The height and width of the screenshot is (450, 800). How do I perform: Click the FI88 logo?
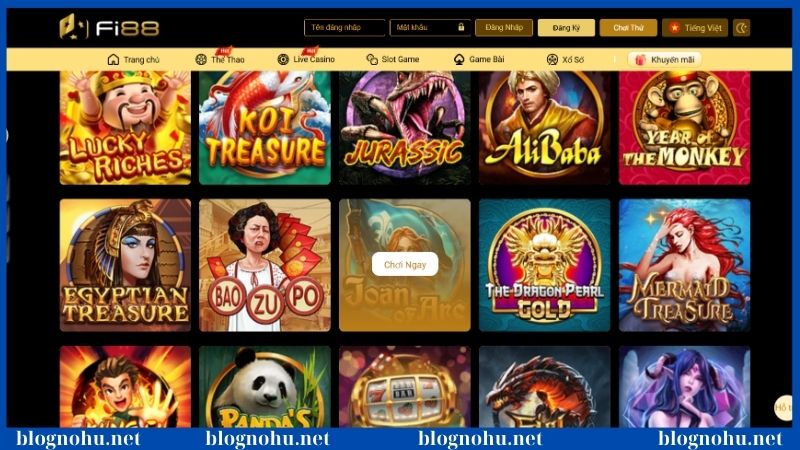click(x=109, y=28)
